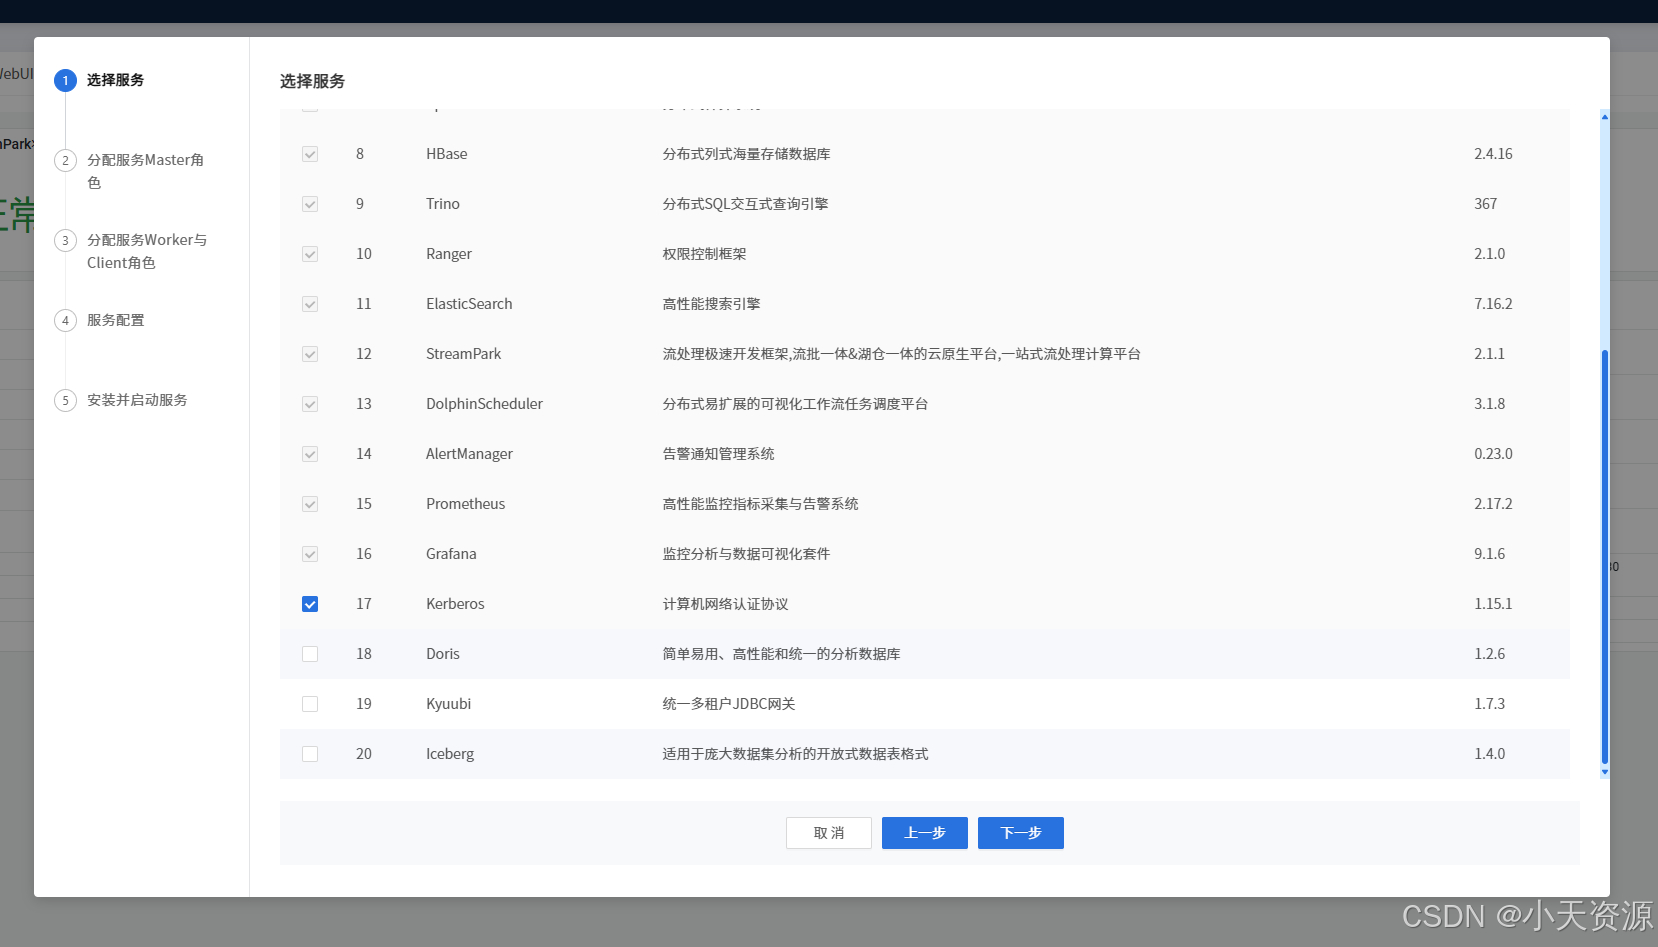The height and width of the screenshot is (947, 1658).
Task: Toggle the Prometheus service checkbox
Action: click(x=310, y=504)
